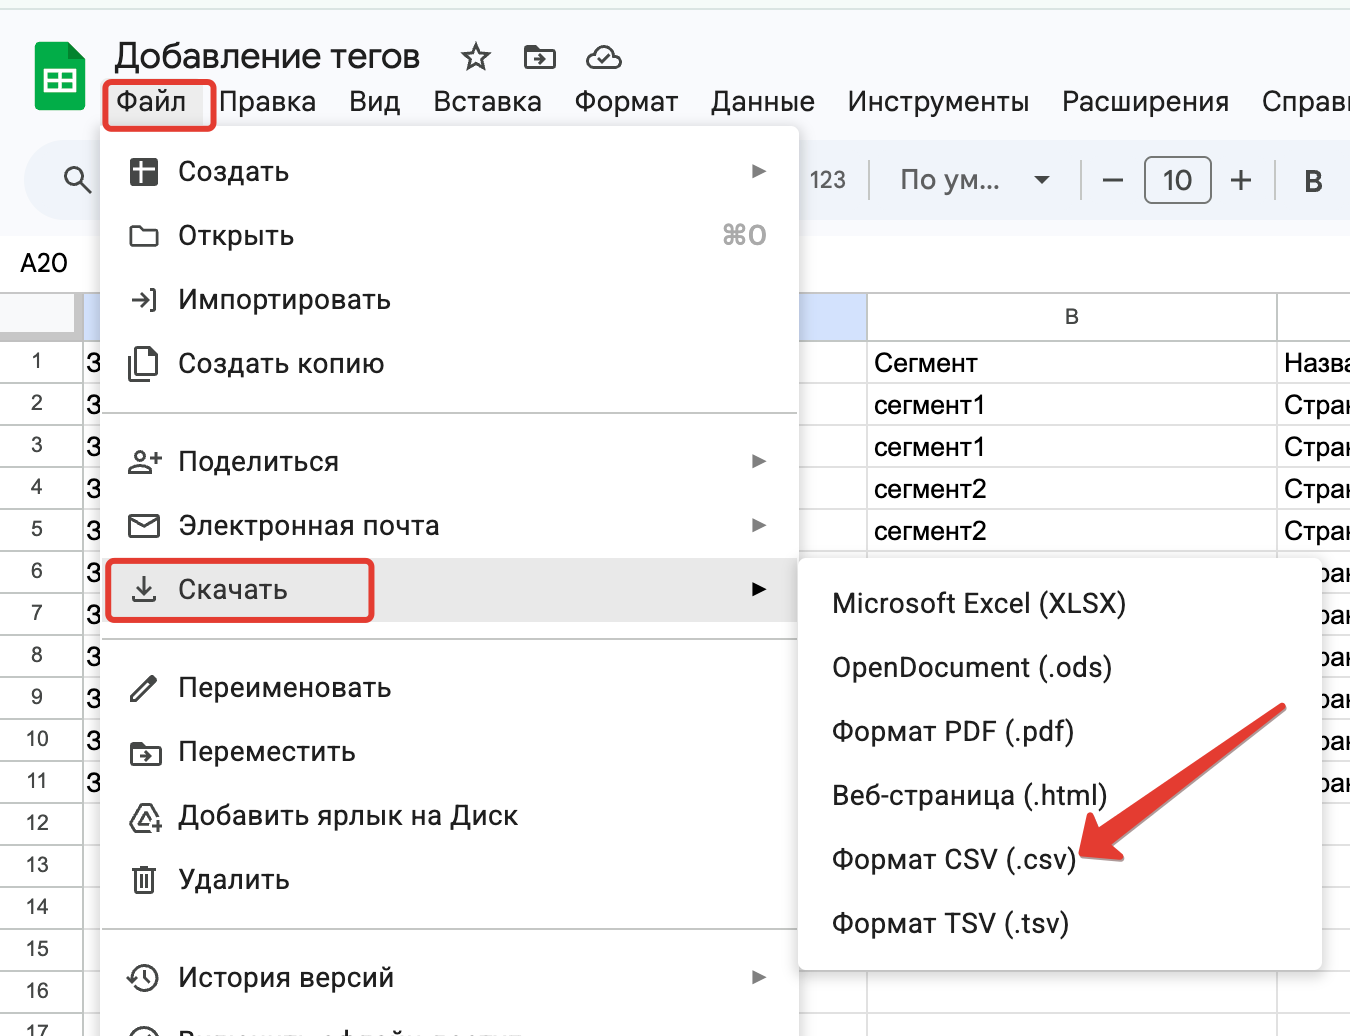
Task: Select Формат CSV (.csv) download option
Action: [953, 859]
